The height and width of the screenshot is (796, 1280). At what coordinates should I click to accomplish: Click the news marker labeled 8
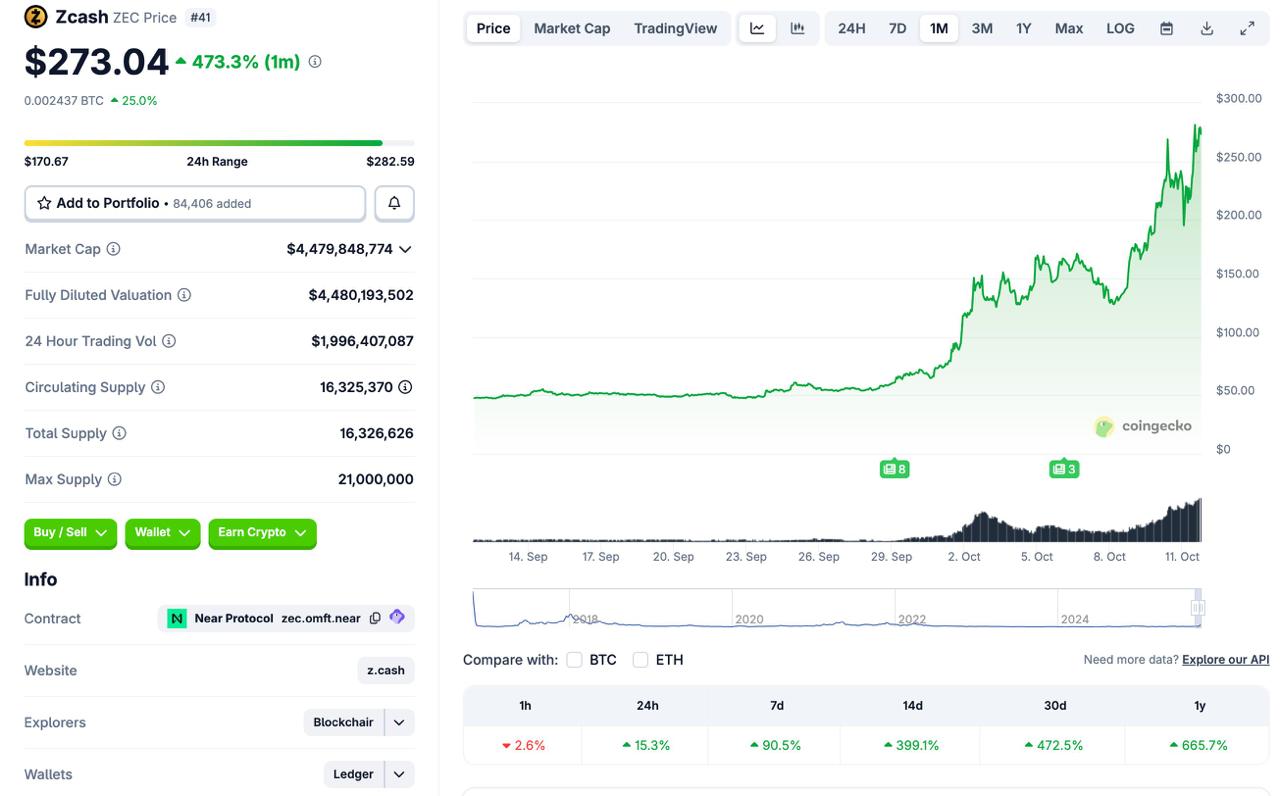pyautogui.click(x=894, y=469)
